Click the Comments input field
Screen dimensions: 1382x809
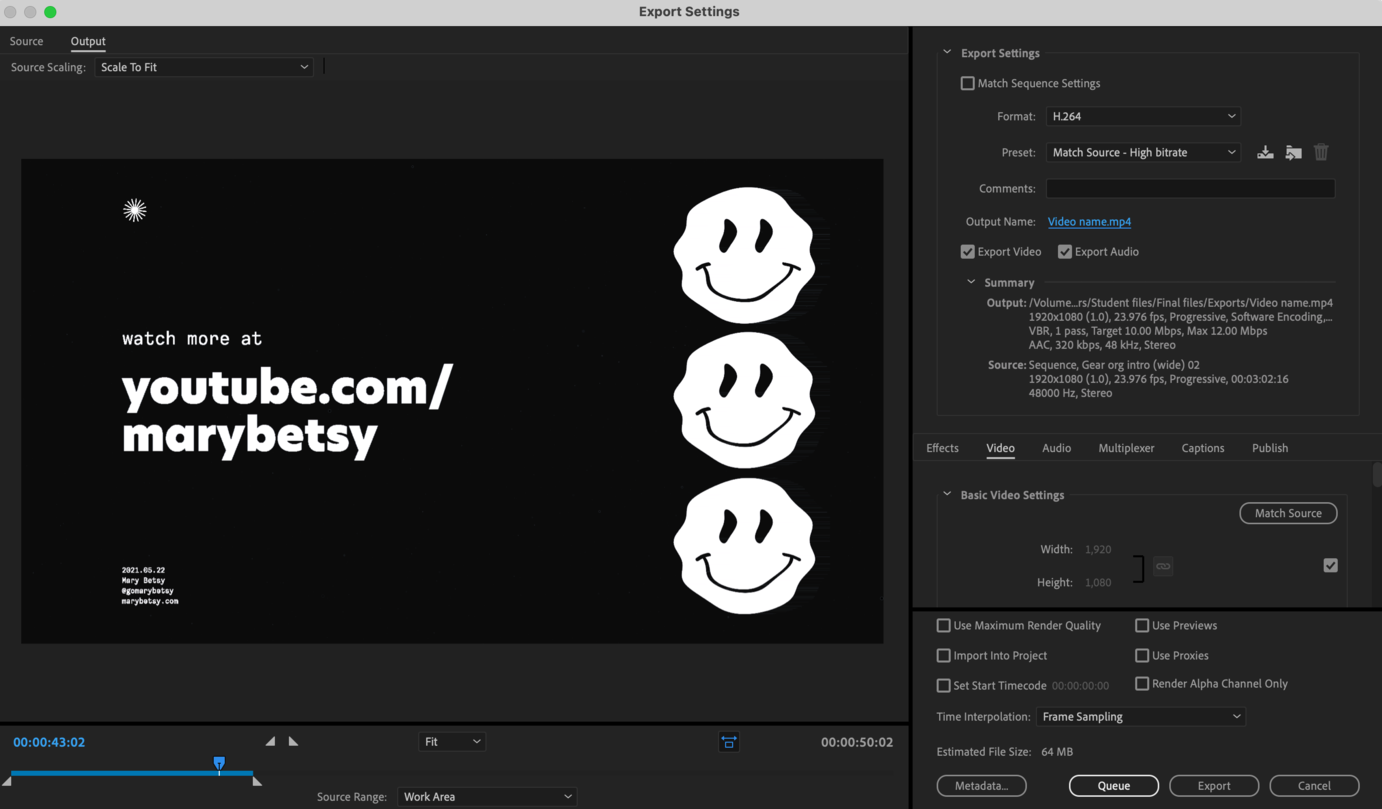[x=1190, y=188]
